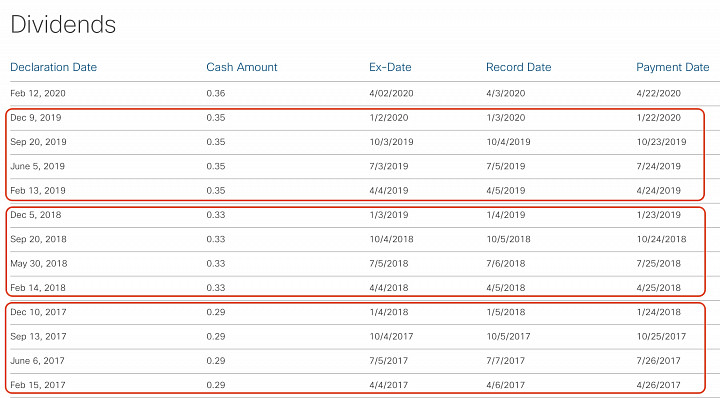Screen dimensions: 720x398
Task: Click the Dividends page heading
Action: click(x=63, y=24)
